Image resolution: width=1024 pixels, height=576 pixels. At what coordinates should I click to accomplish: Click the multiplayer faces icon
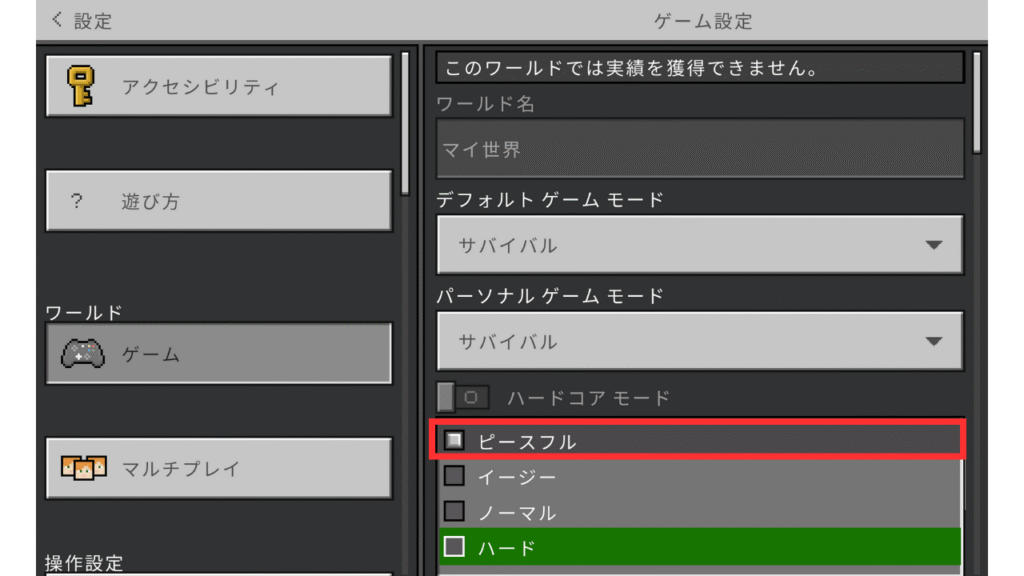coord(84,468)
